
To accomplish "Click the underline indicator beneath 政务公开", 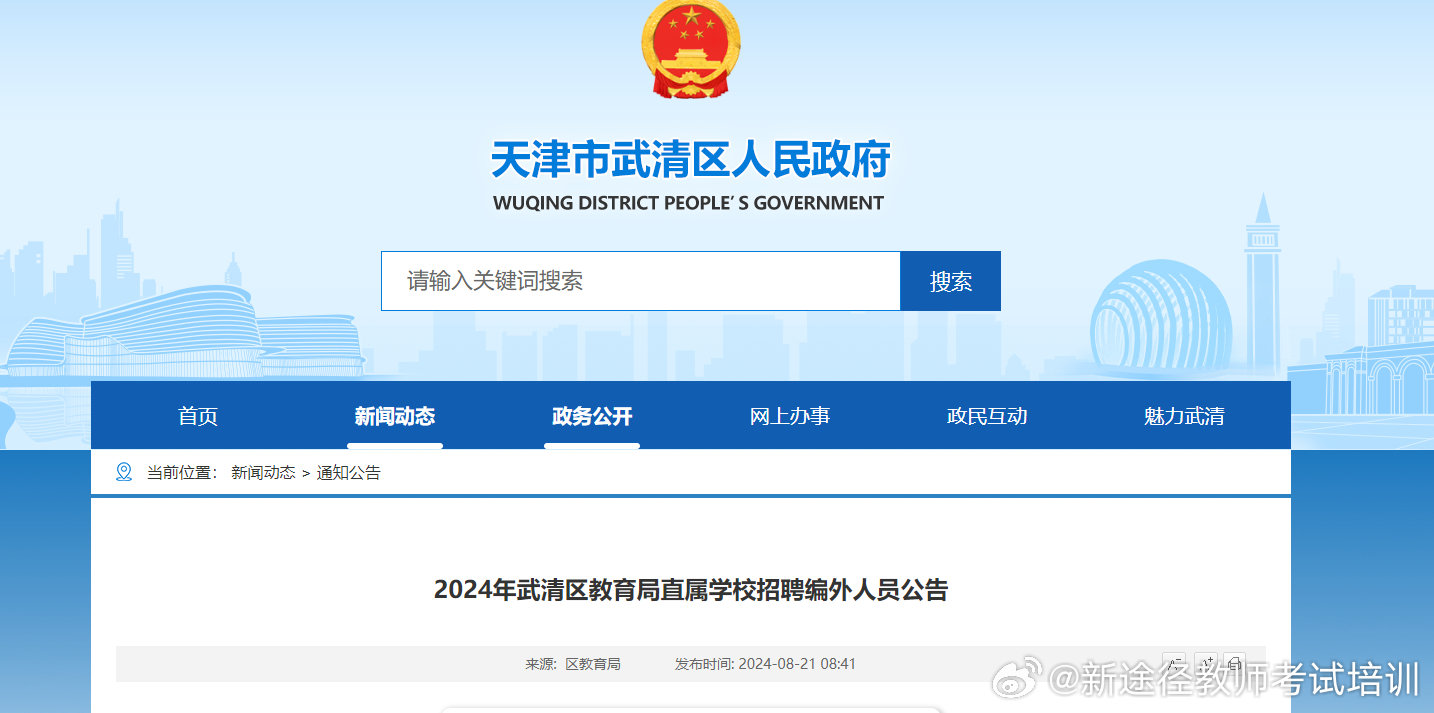I will 592,447.
